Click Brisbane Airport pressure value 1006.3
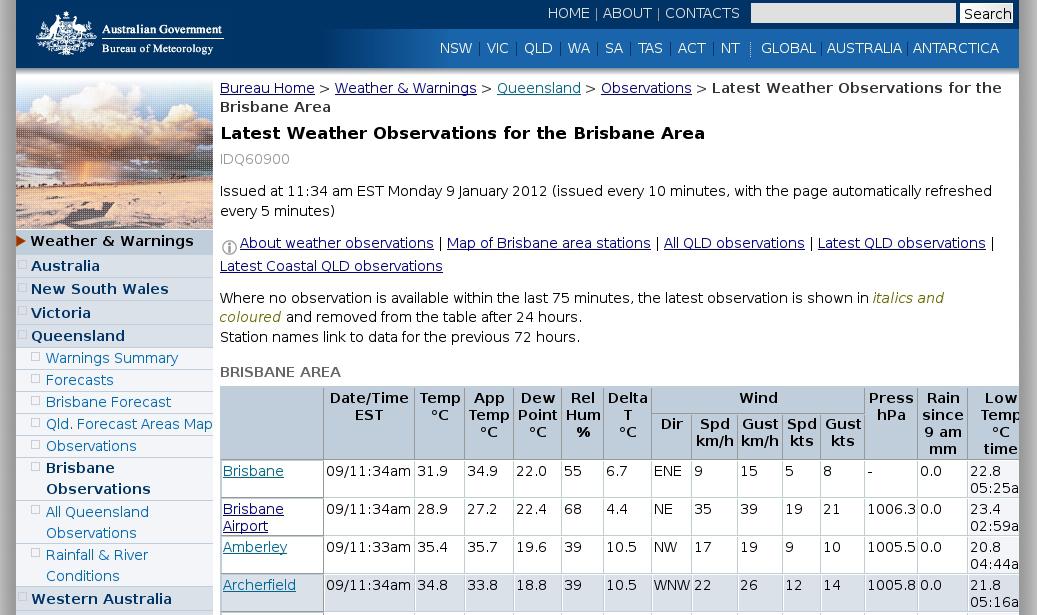 pyautogui.click(x=891, y=509)
